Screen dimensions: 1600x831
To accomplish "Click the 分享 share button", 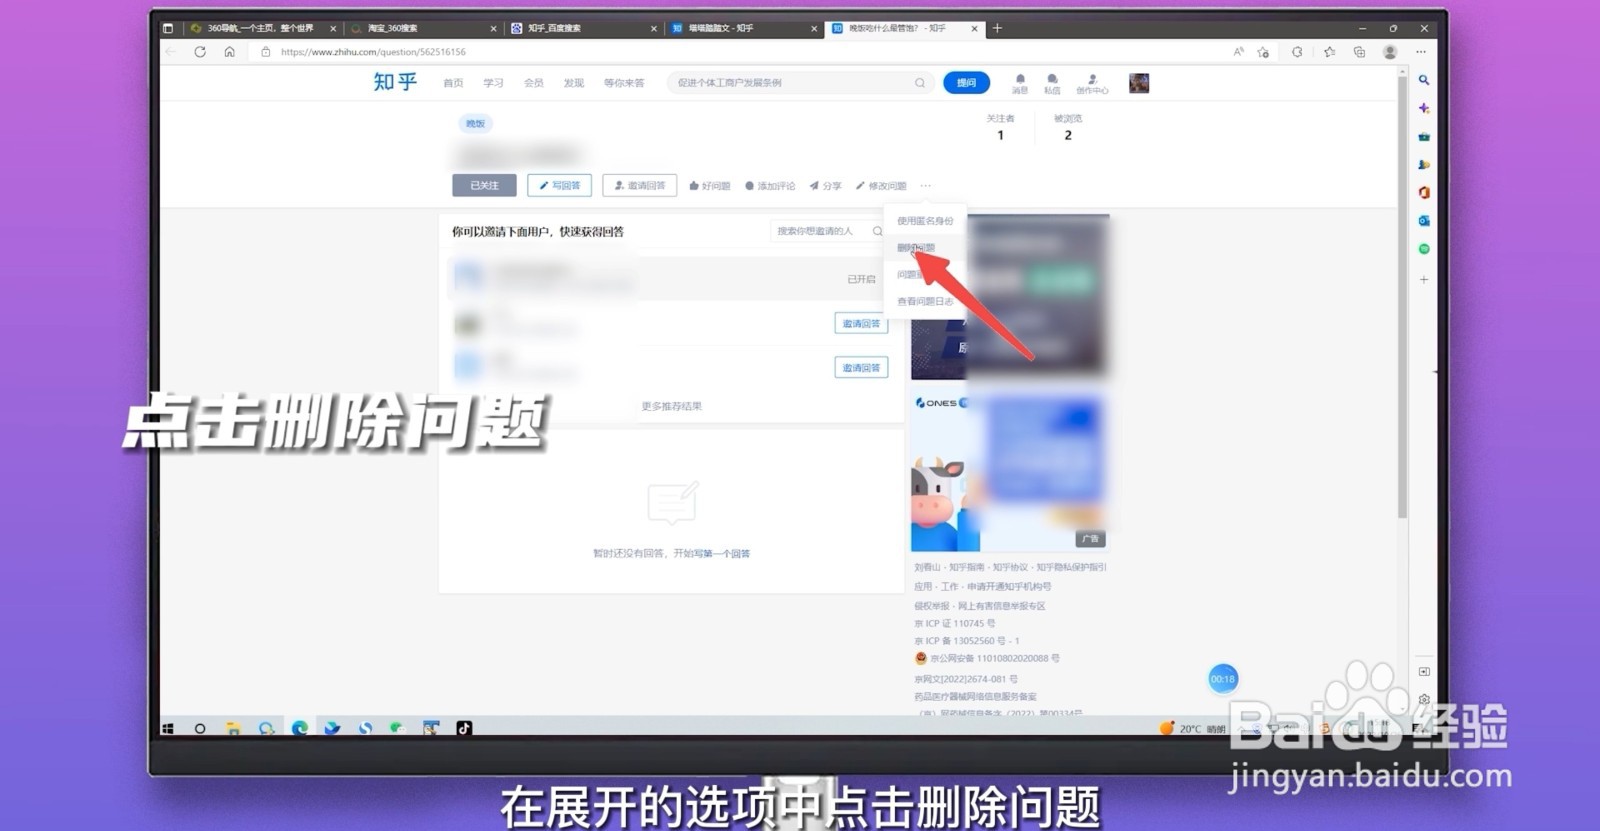I will 826,186.
